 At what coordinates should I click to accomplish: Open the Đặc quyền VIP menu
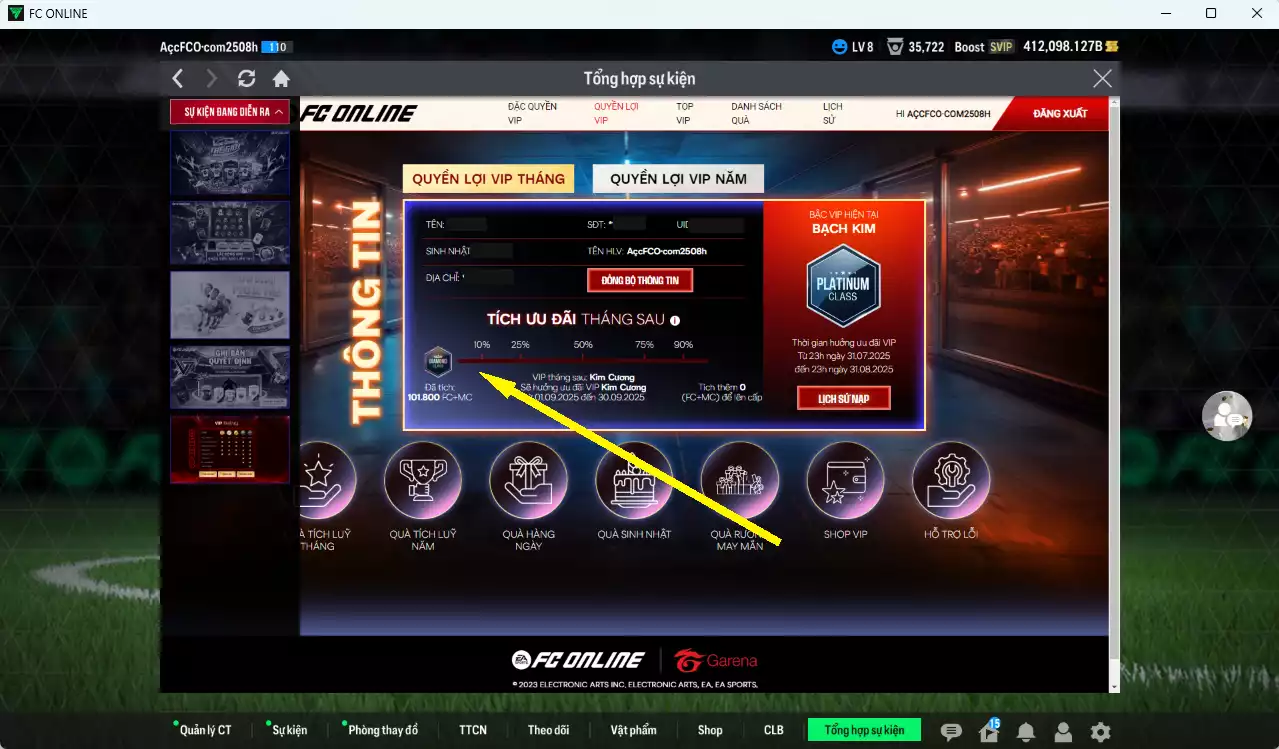coord(532,113)
